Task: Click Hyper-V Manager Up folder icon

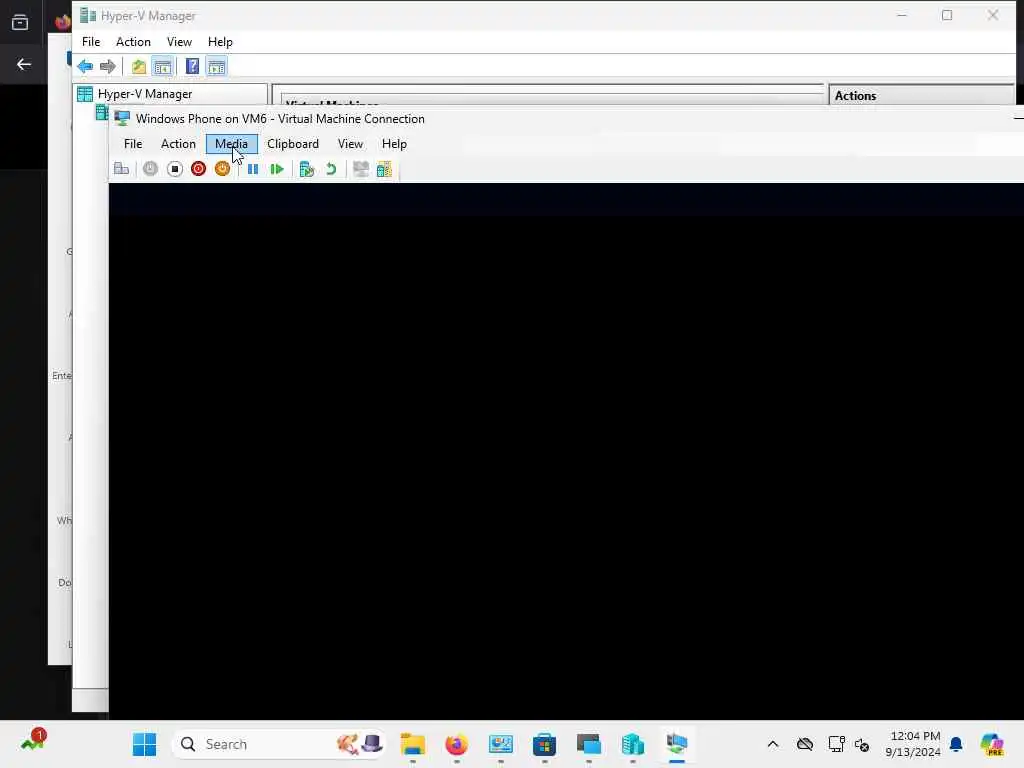Action: point(138,66)
